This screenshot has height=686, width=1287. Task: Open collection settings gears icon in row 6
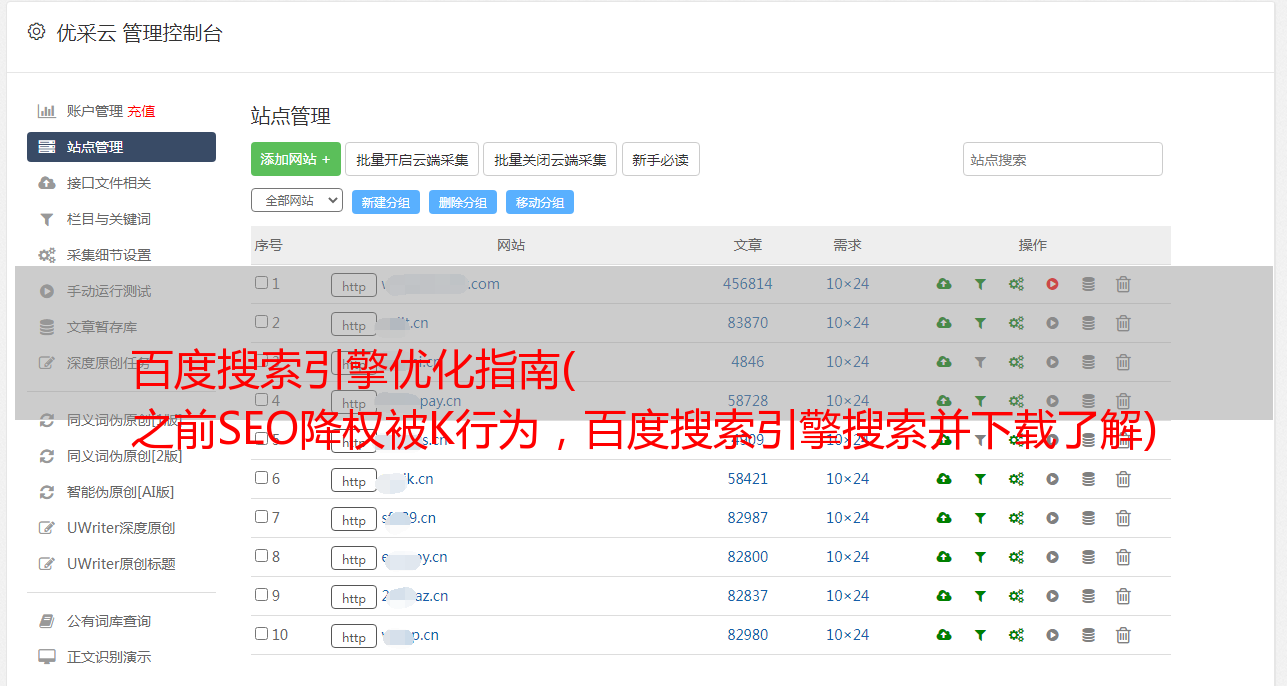point(1016,479)
